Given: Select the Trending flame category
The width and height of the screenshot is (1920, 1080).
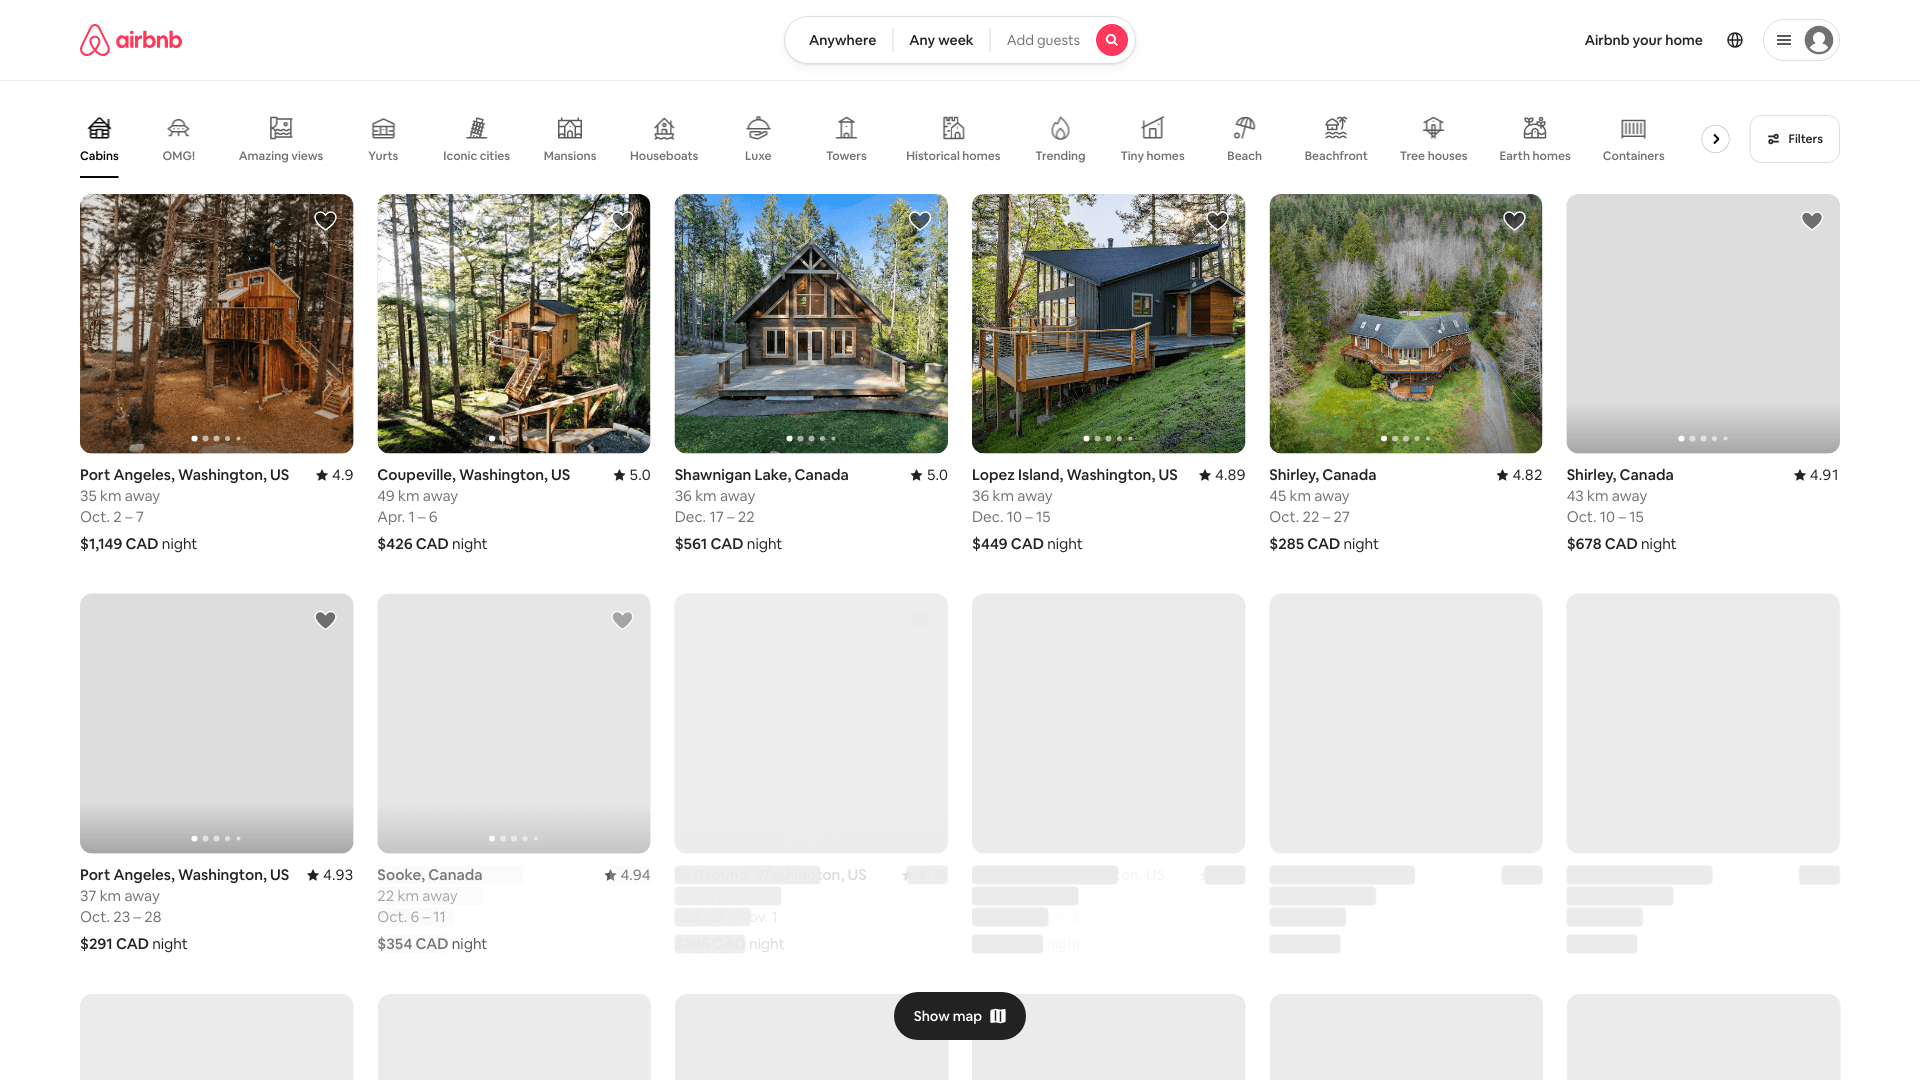Looking at the screenshot, I should (x=1060, y=140).
